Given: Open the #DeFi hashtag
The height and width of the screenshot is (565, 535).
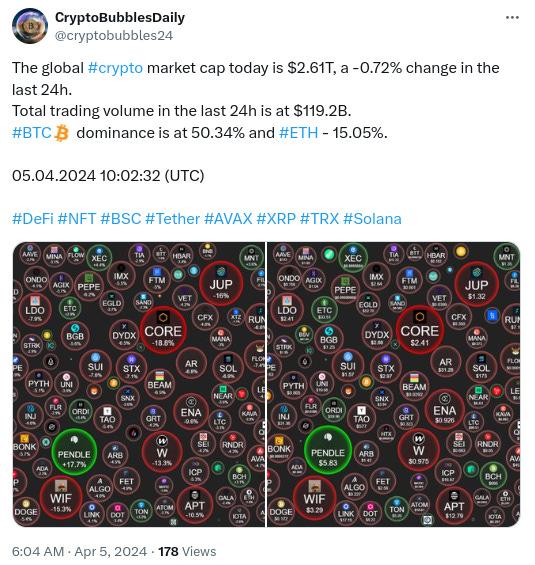Looking at the screenshot, I should pyautogui.click(x=33, y=219).
